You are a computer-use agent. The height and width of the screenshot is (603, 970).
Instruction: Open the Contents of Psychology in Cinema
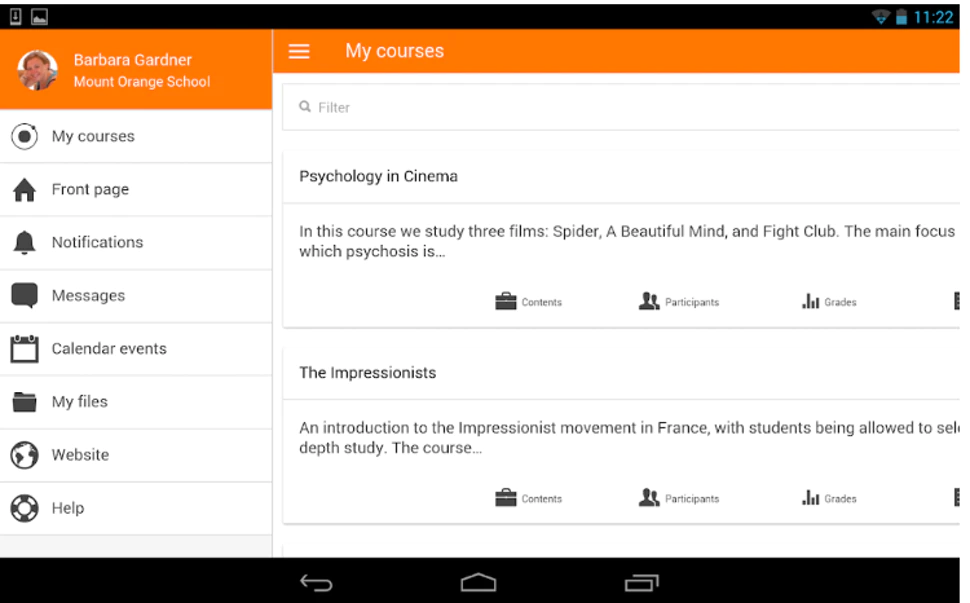tap(528, 301)
